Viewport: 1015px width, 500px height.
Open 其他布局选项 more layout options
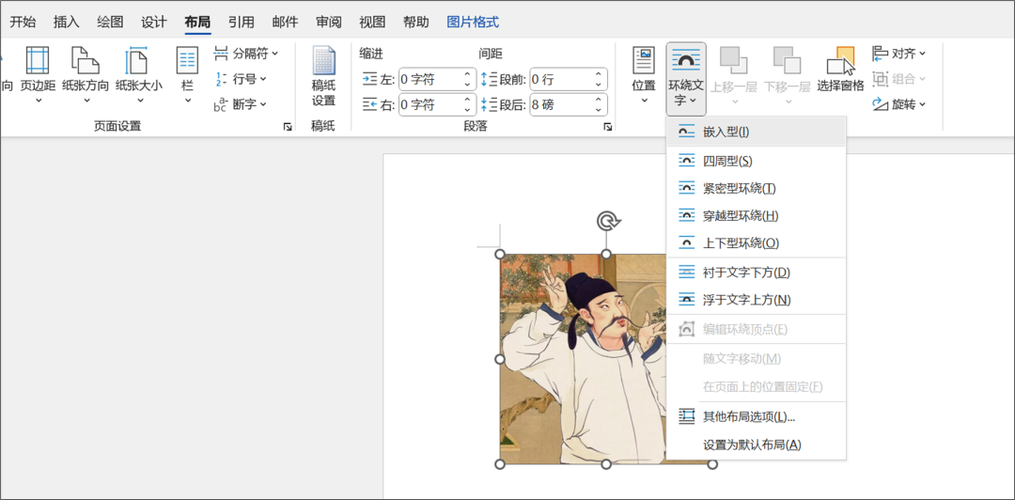[756, 416]
